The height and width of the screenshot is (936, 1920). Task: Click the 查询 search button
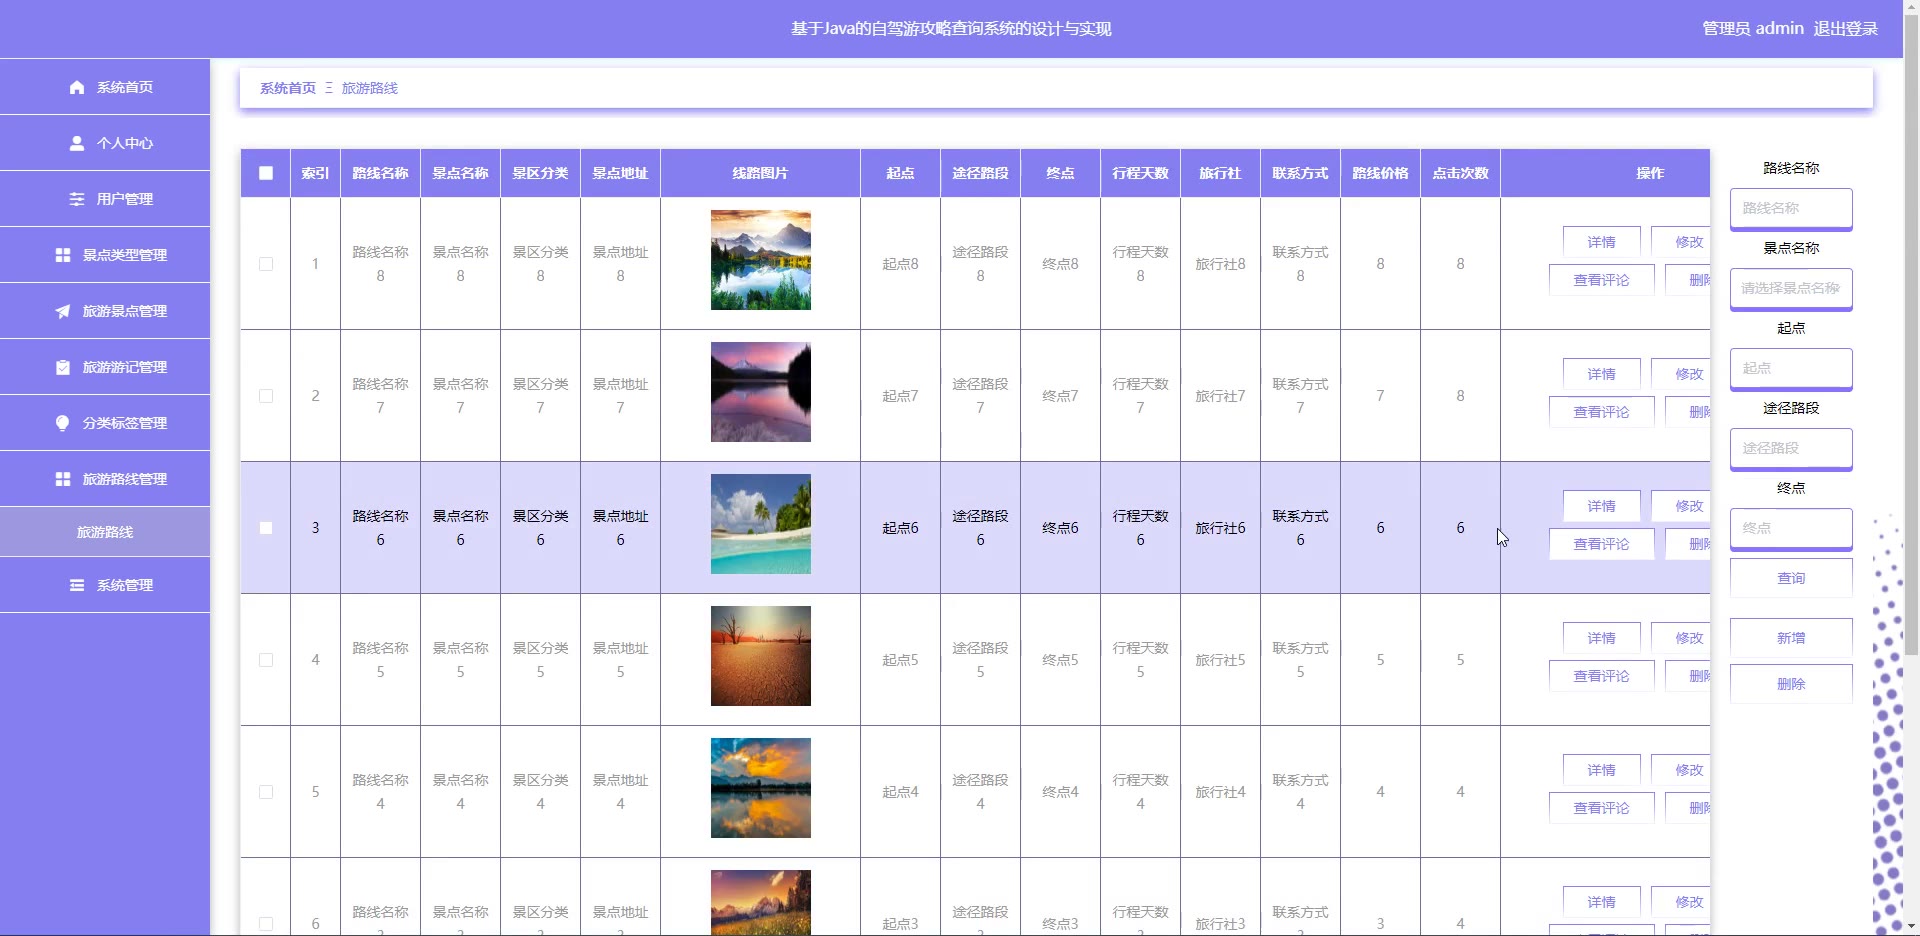coord(1791,578)
